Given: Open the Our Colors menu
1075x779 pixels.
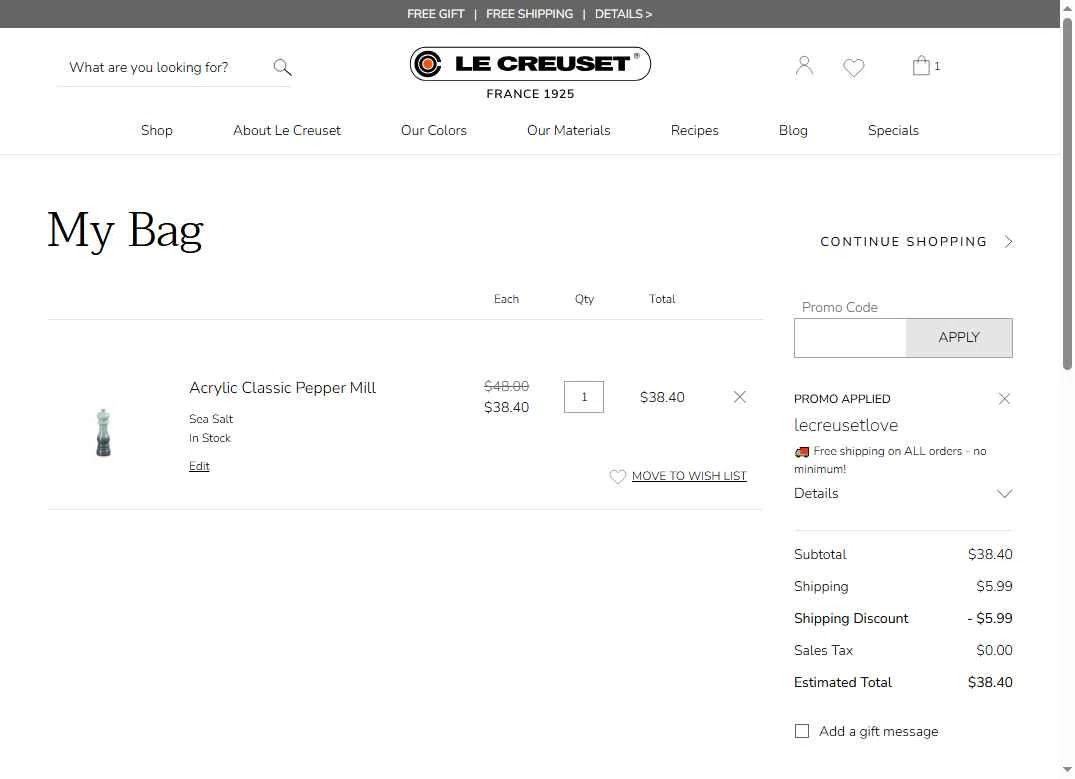Looking at the screenshot, I should (433, 130).
